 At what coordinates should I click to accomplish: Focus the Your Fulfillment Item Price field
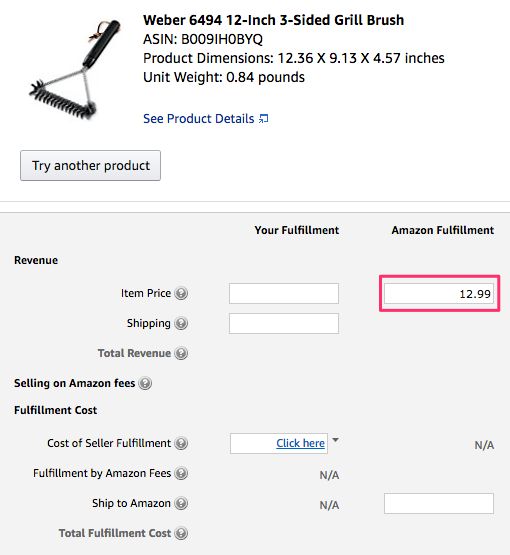284,293
